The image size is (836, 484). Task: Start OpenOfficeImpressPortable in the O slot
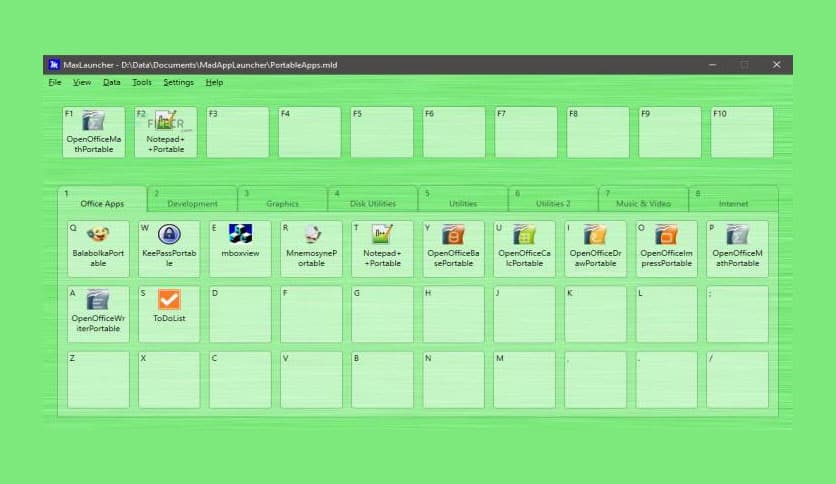click(x=666, y=249)
